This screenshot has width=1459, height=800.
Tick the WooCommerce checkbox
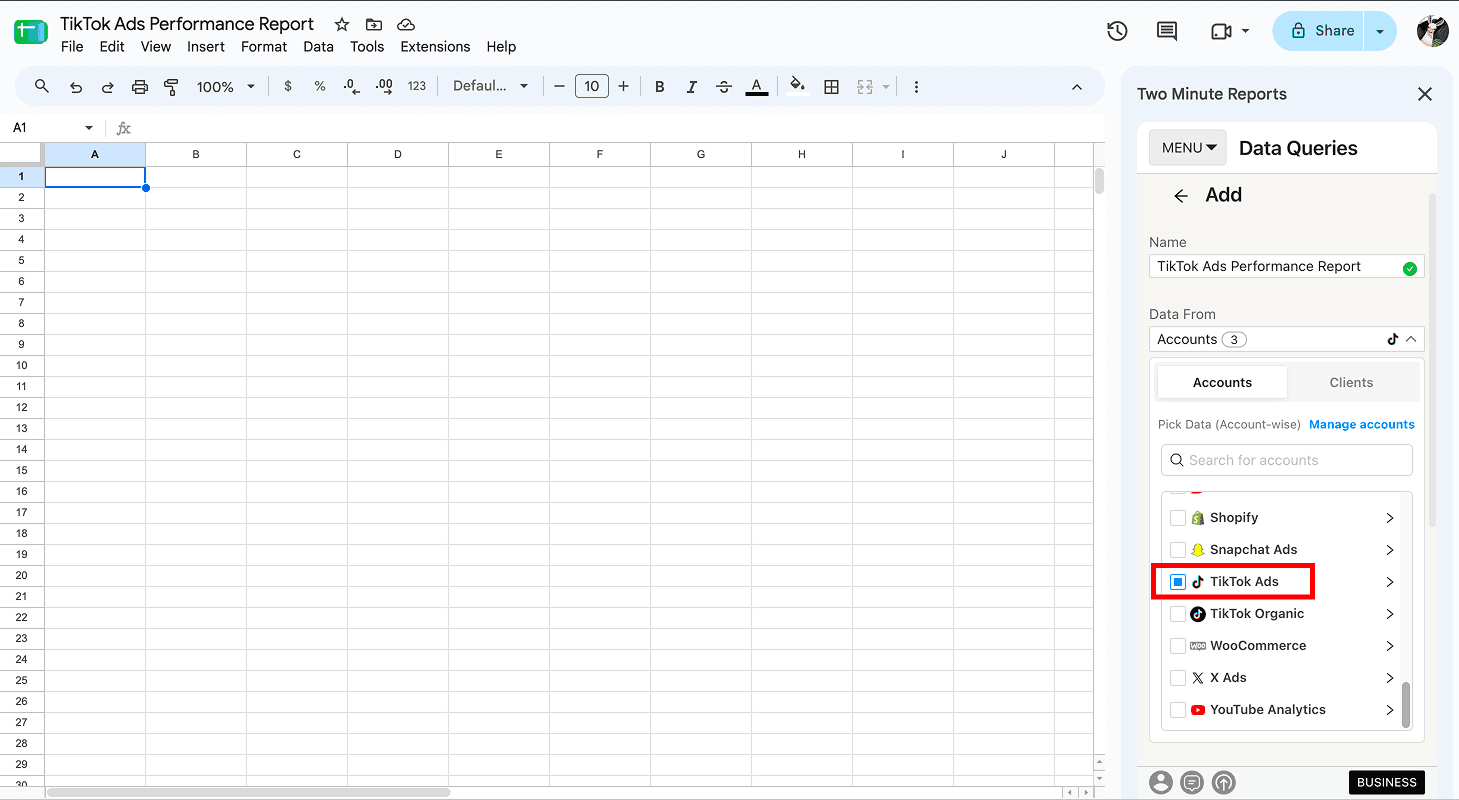click(x=1178, y=646)
